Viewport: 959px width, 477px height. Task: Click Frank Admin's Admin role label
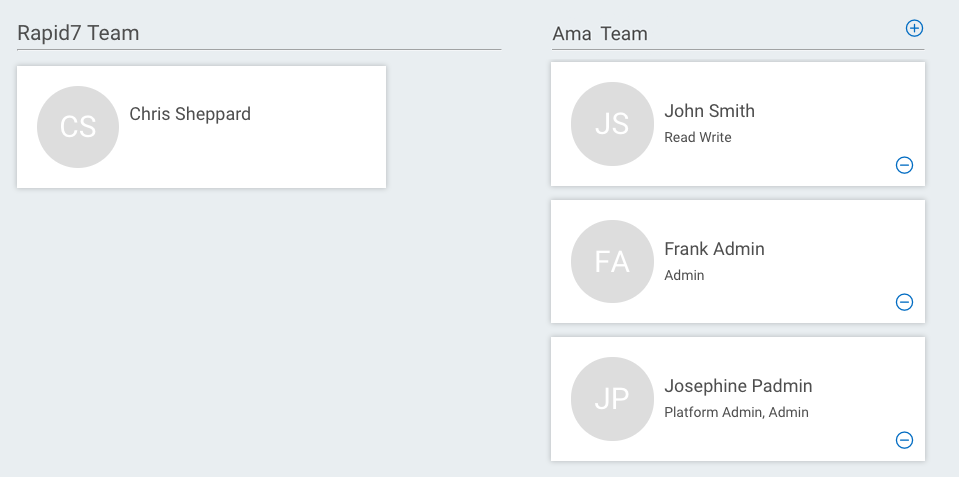pos(684,275)
